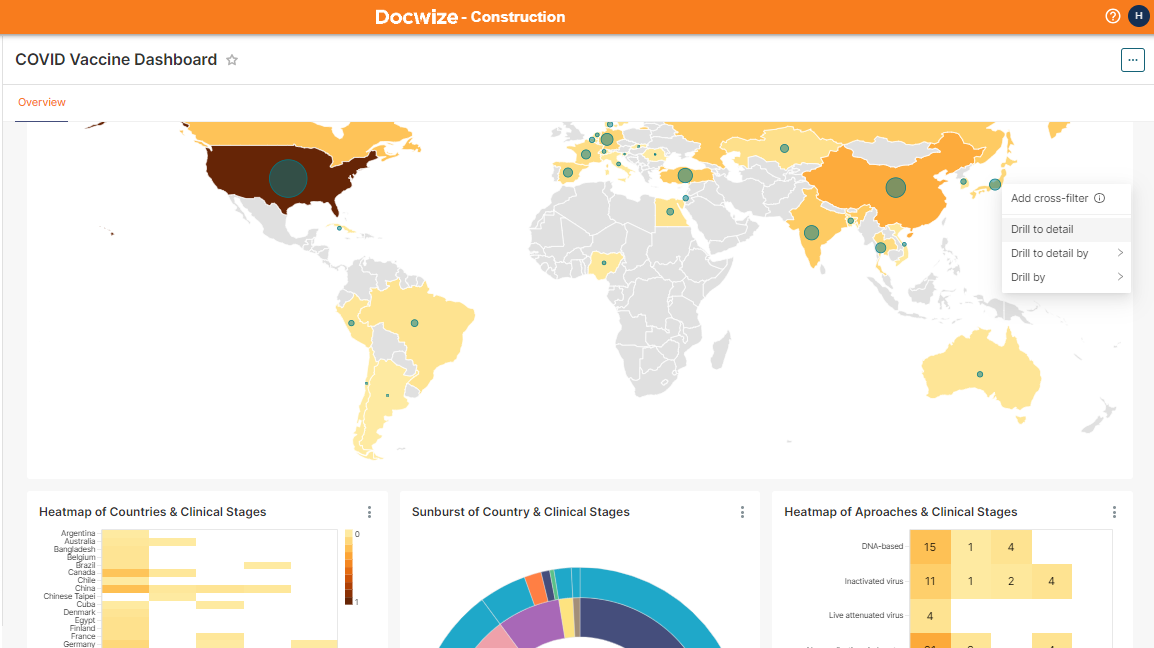
Task: Select Add cross-filter in context menu
Action: (x=1049, y=198)
